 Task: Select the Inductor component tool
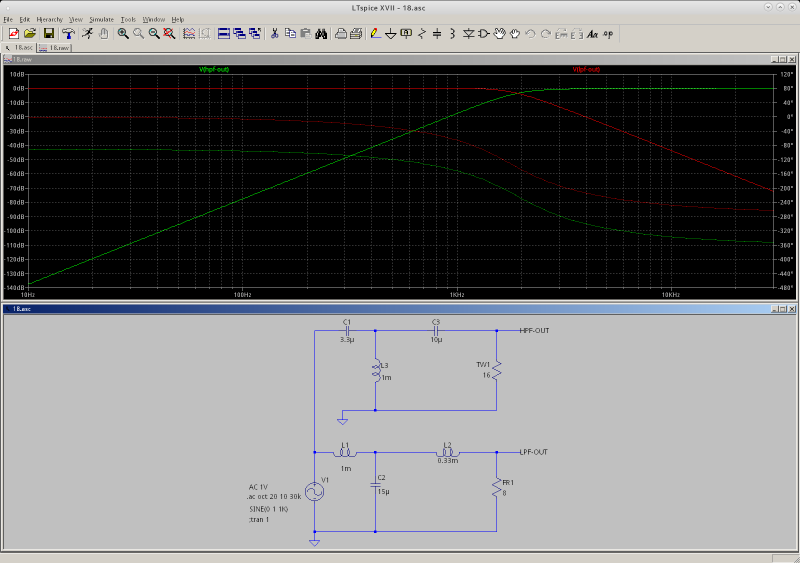tap(453, 33)
